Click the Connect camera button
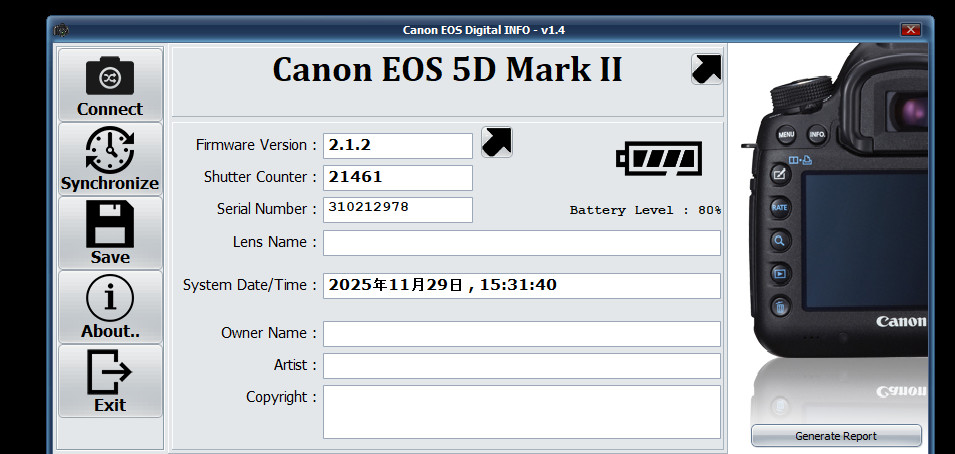The height and width of the screenshot is (454, 955). 110,85
